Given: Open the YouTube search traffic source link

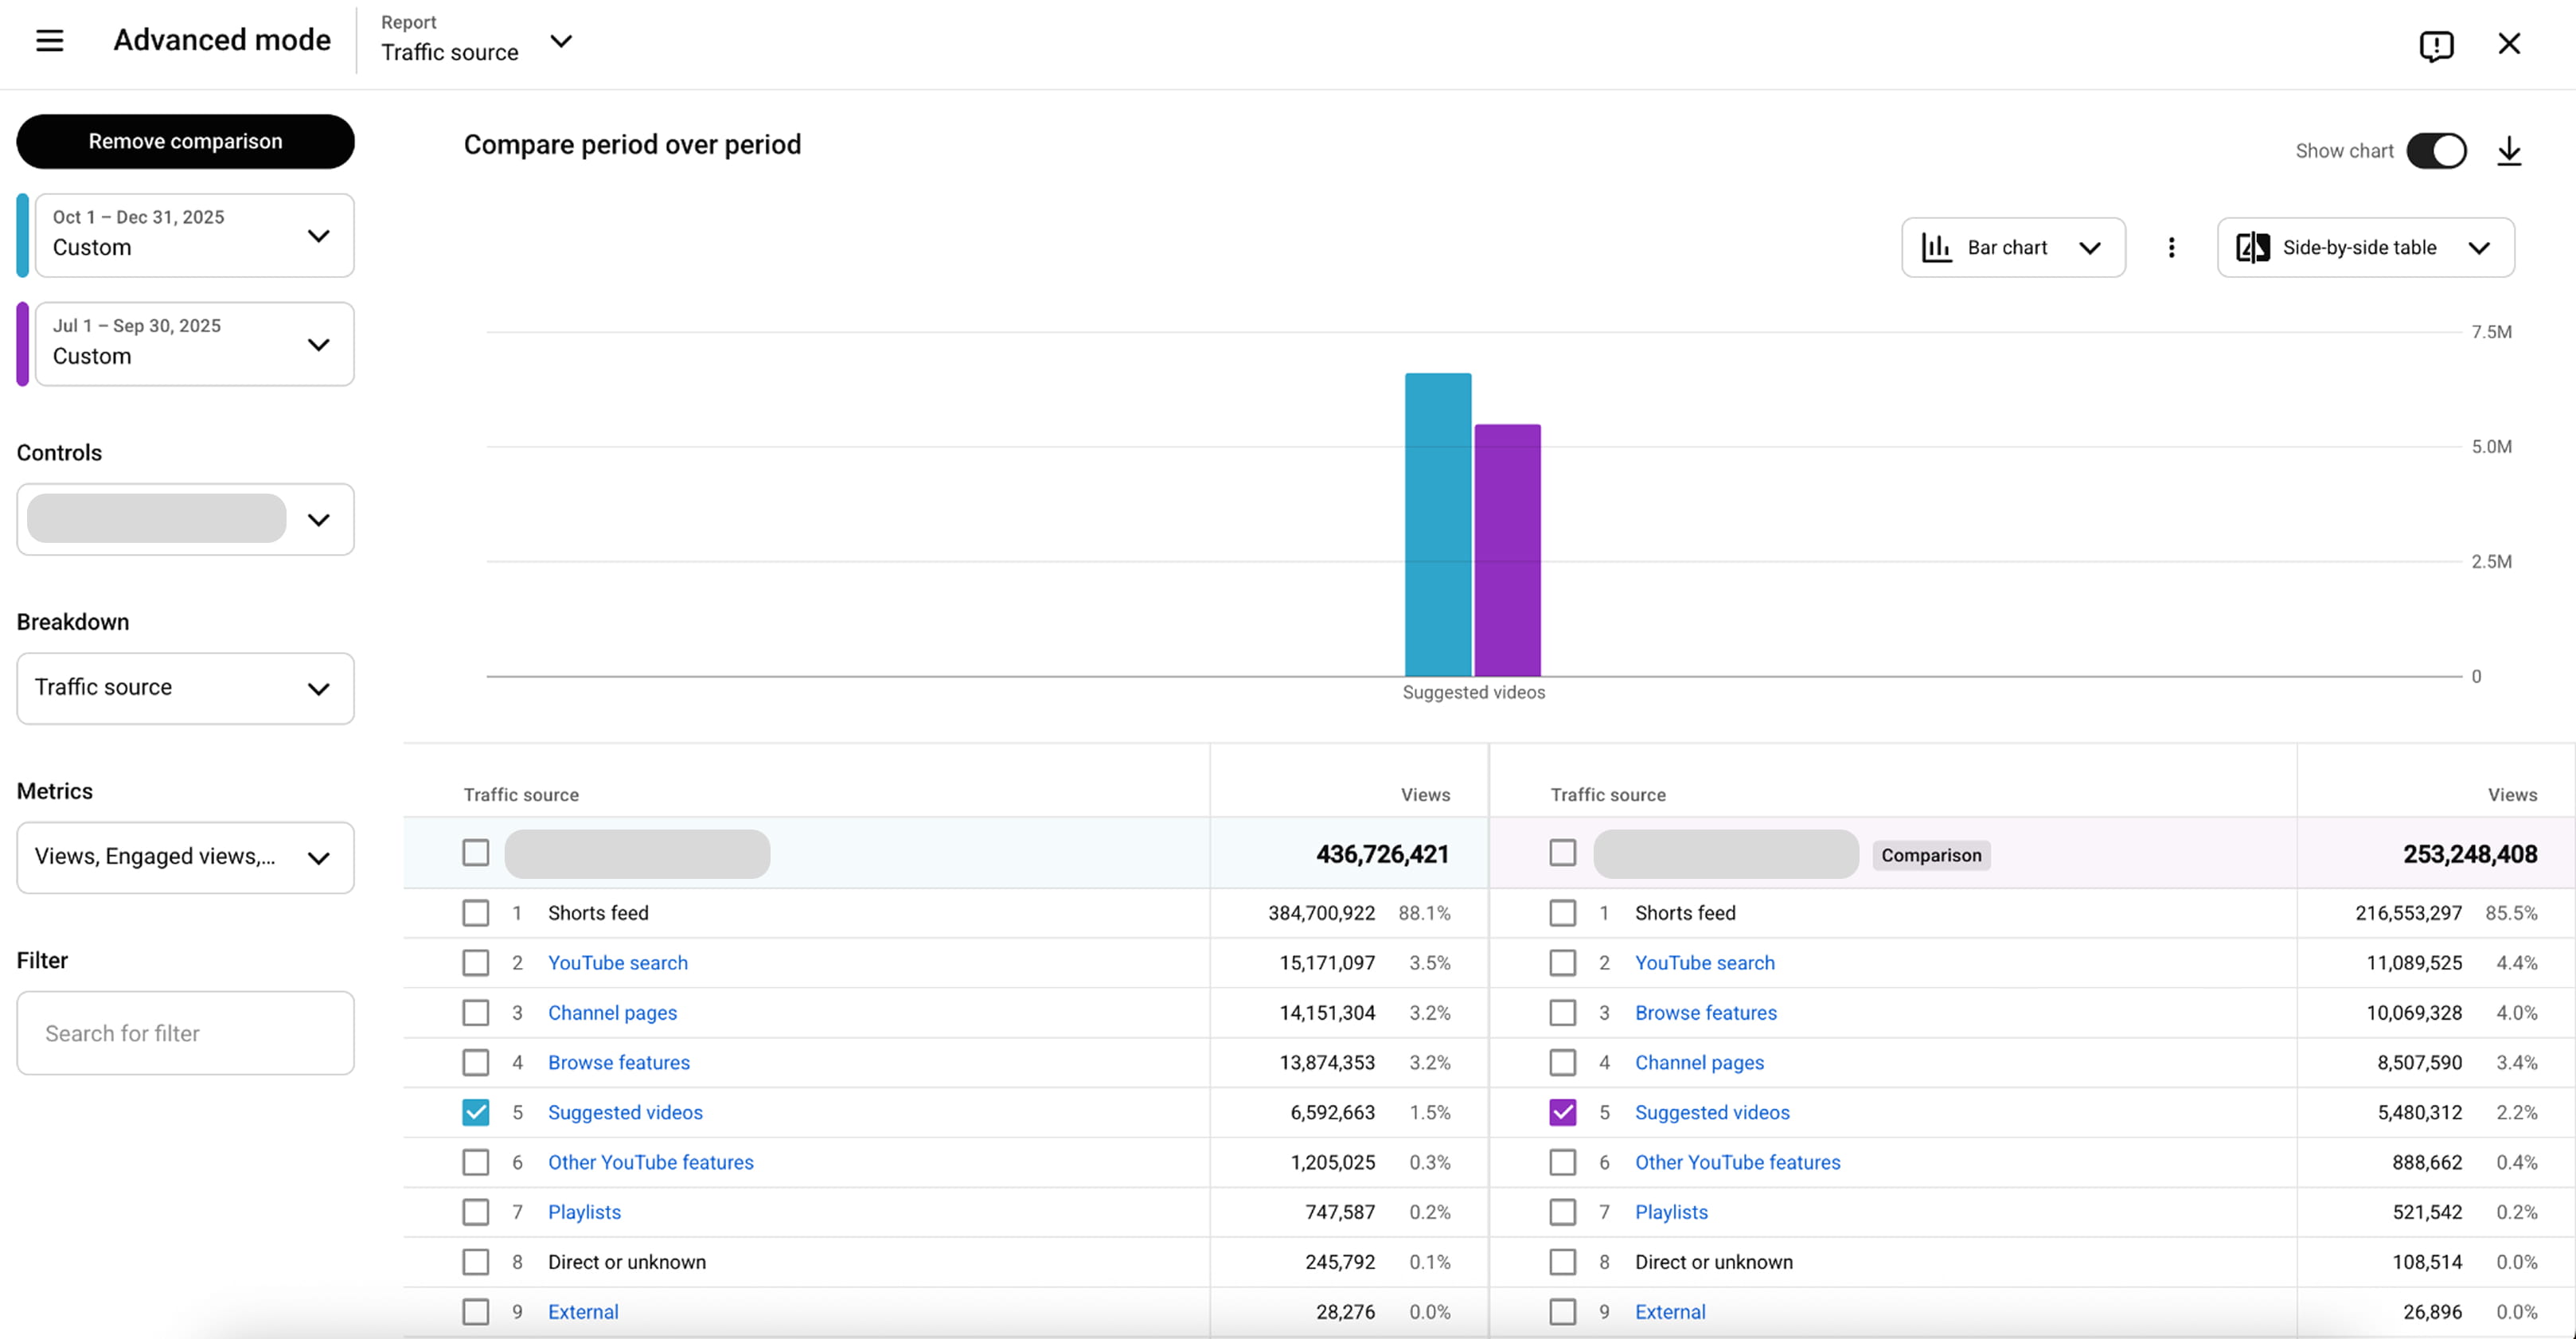Looking at the screenshot, I should (617, 962).
